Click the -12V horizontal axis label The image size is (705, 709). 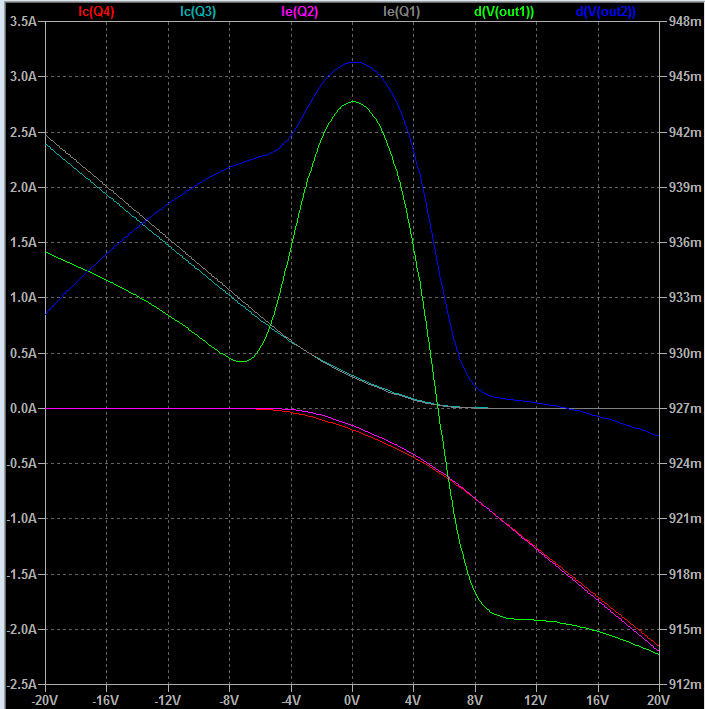167,700
